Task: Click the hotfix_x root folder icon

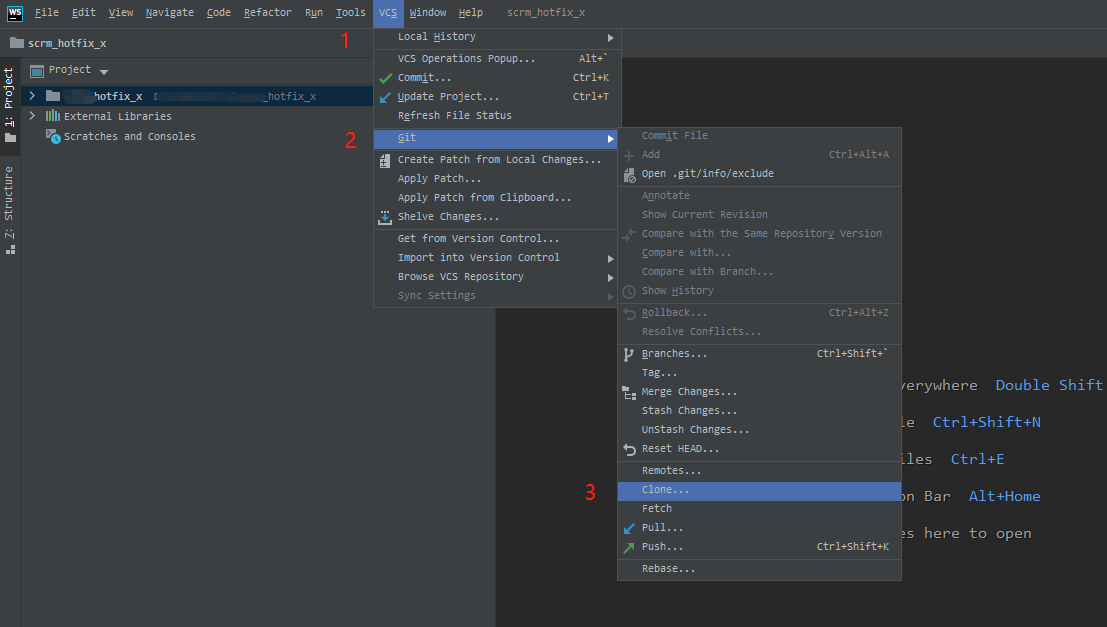Action: pyautogui.click(x=53, y=96)
